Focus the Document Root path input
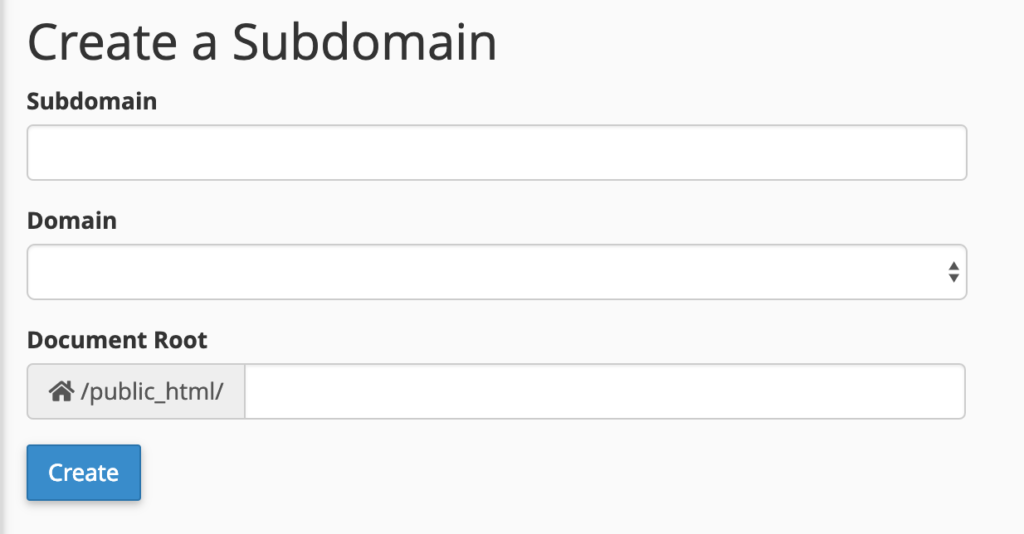 tap(605, 392)
